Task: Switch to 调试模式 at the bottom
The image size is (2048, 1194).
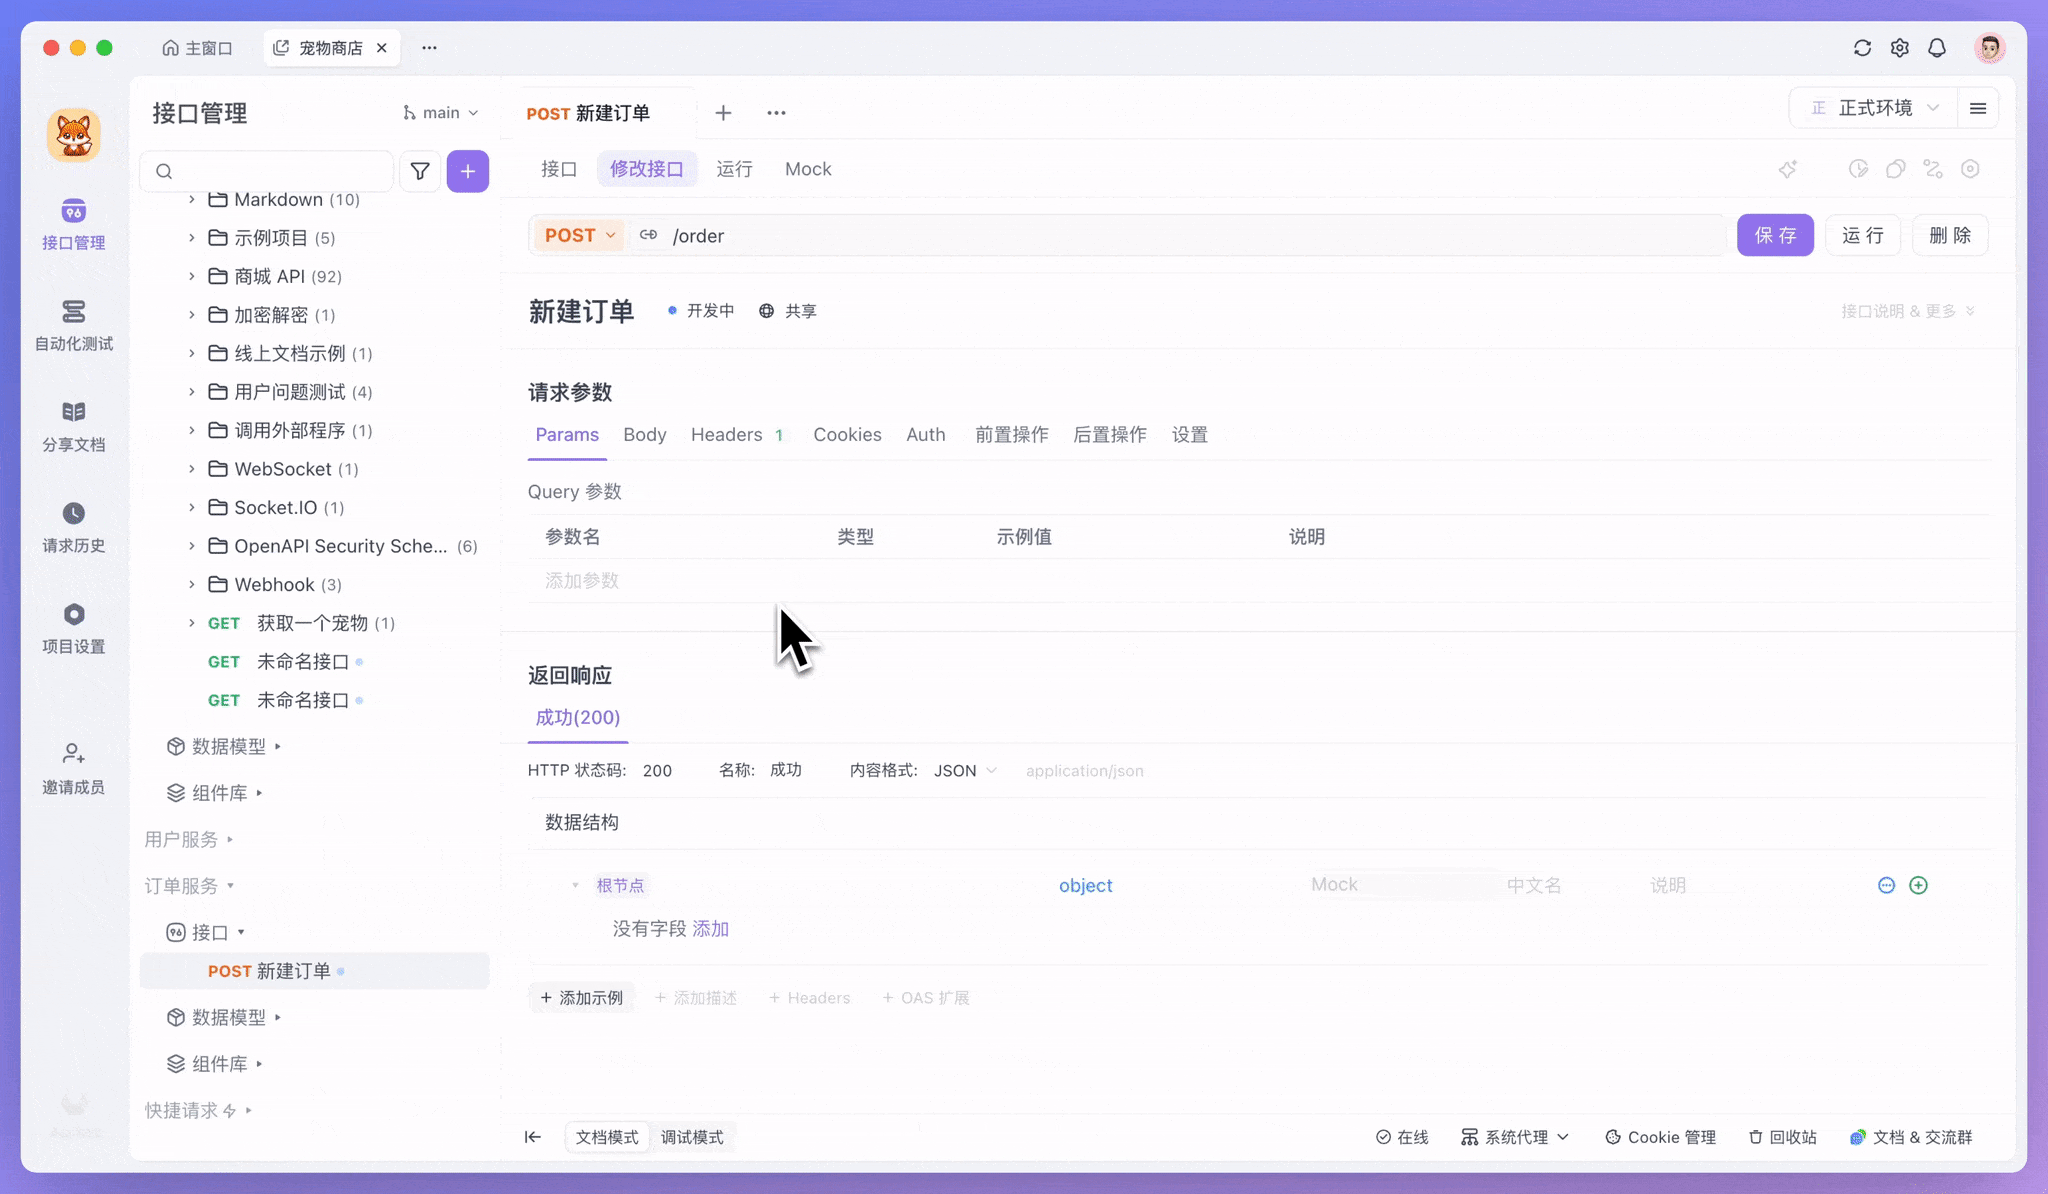Action: (x=692, y=1137)
